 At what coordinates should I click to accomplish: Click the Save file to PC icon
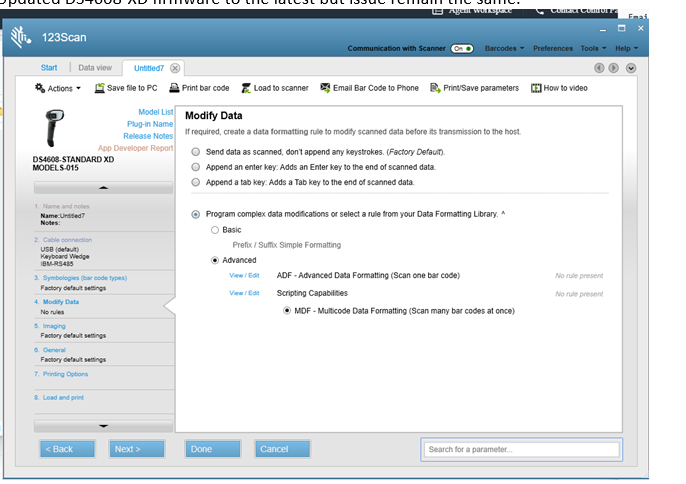coord(100,88)
